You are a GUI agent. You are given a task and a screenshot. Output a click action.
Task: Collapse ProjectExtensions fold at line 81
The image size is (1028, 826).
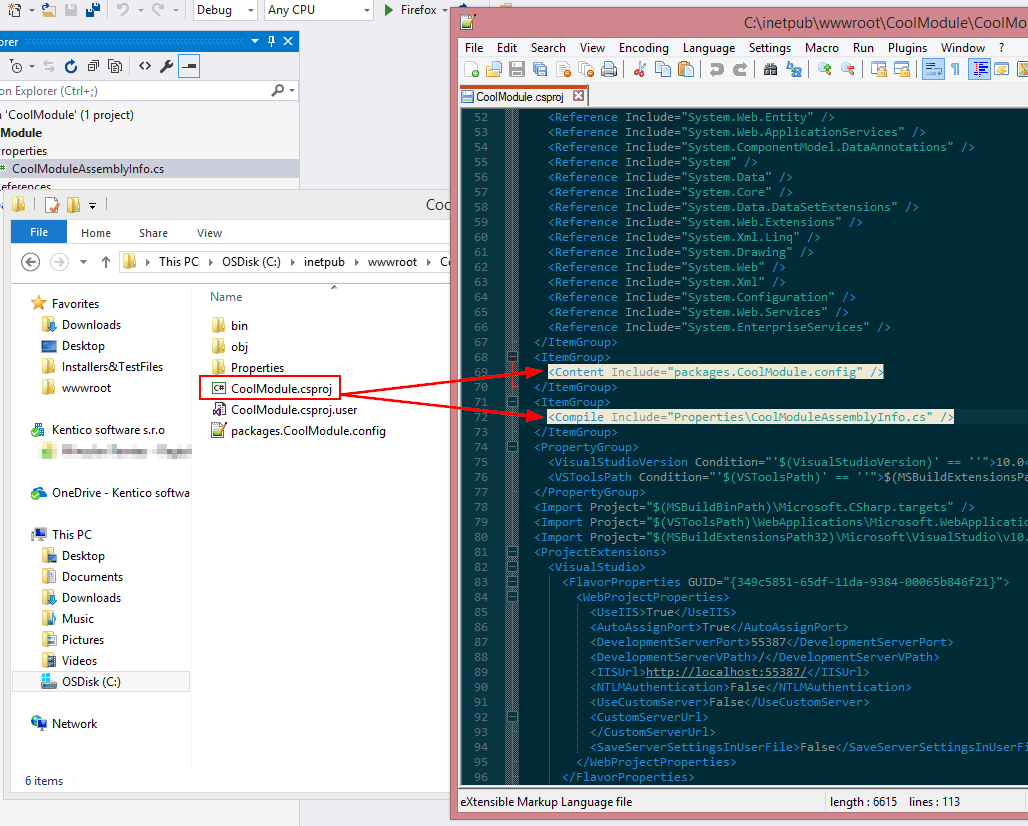coord(512,552)
